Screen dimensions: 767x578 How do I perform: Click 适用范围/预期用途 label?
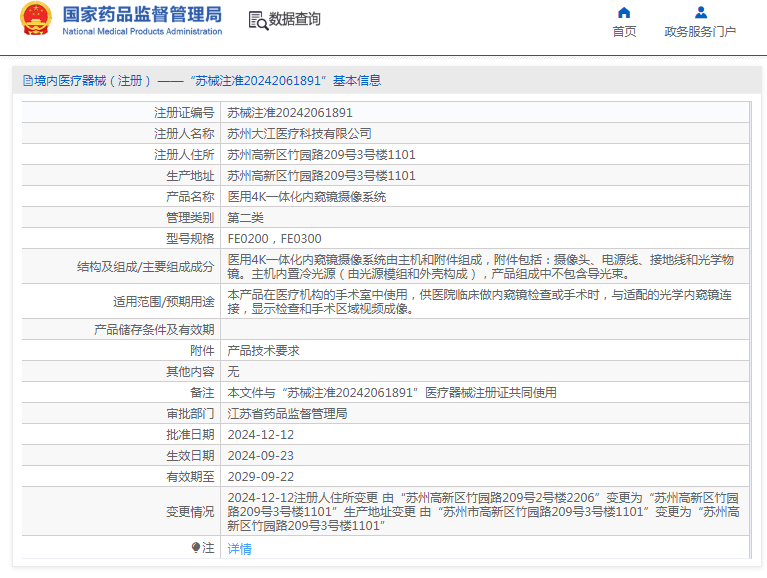click(x=163, y=302)
